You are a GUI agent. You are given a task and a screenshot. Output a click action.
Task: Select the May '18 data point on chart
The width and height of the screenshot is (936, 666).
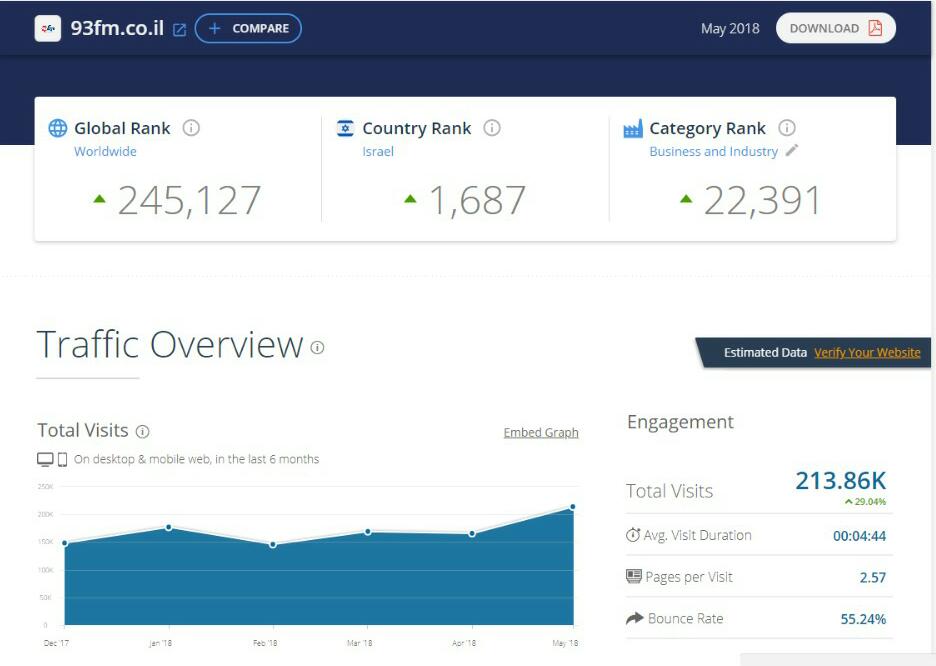click(x=573, y=507)
